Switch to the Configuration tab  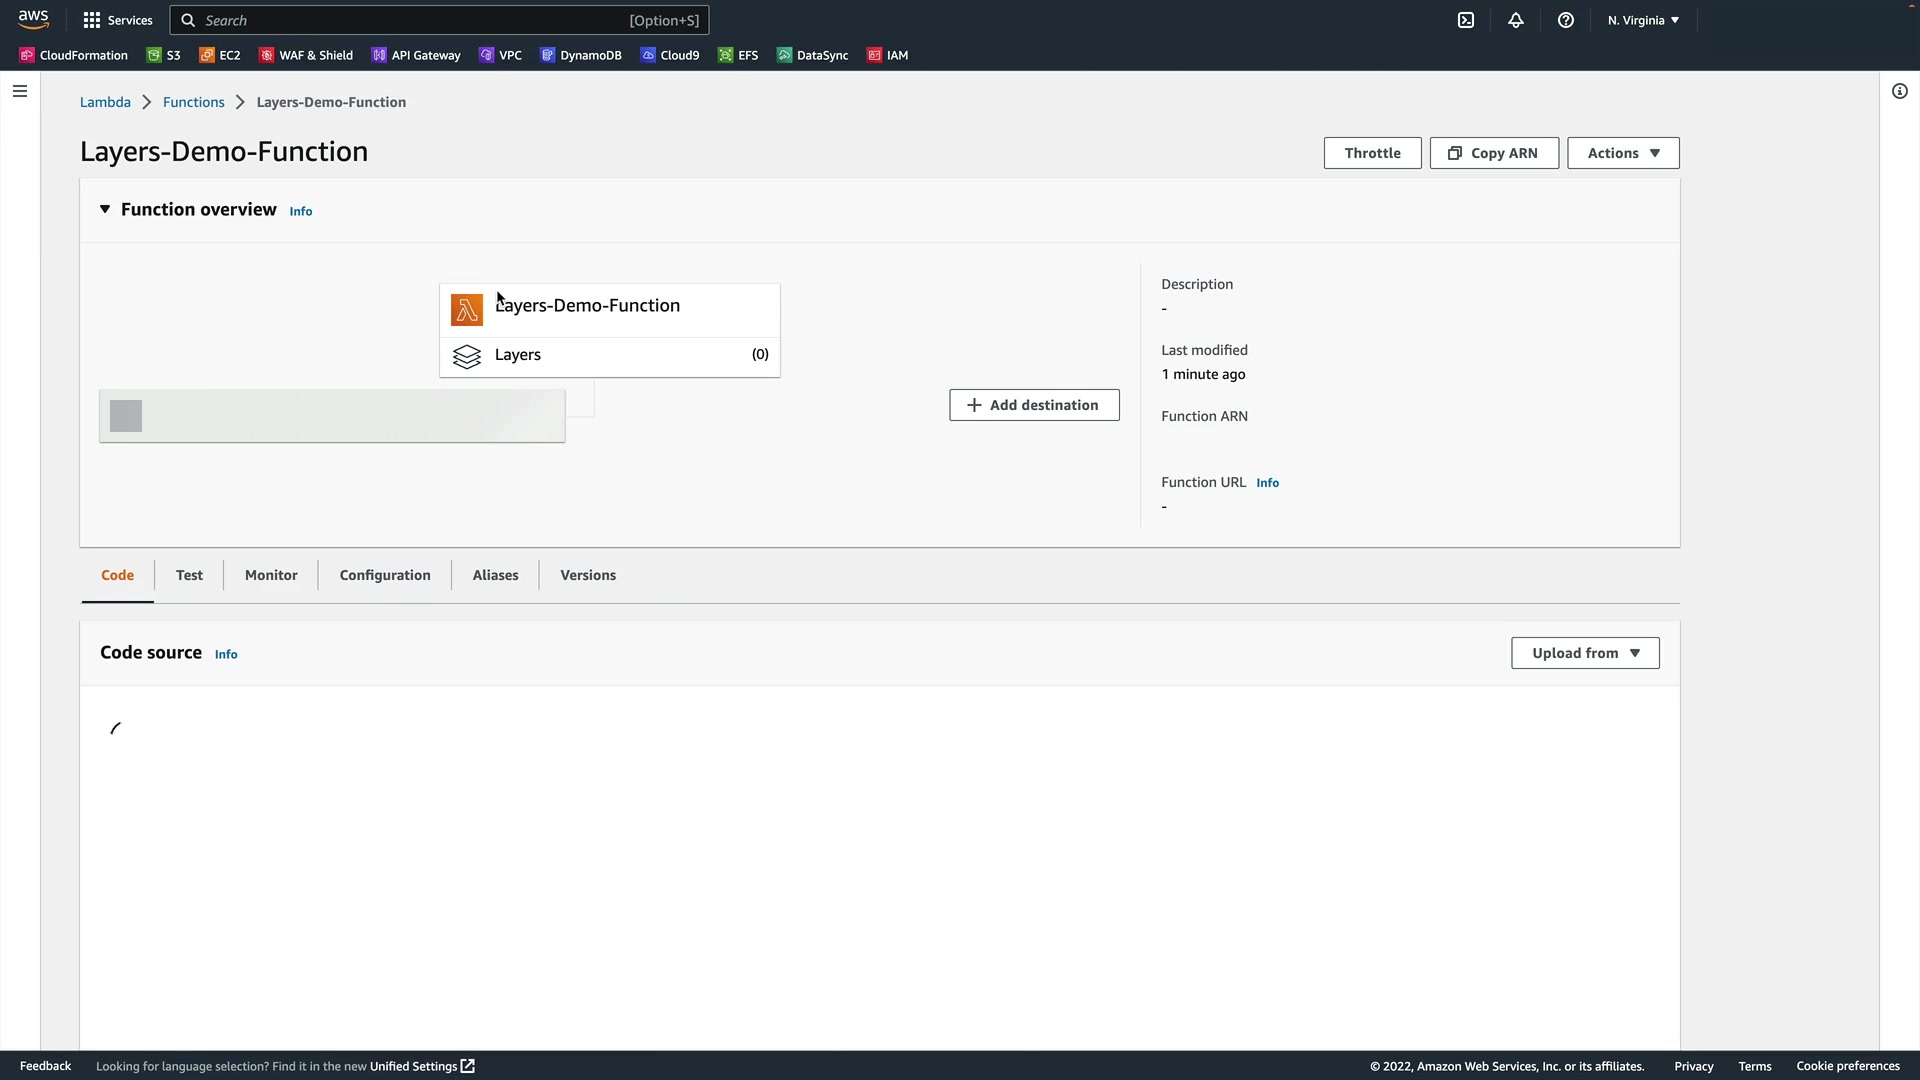[x=385, y=575]
